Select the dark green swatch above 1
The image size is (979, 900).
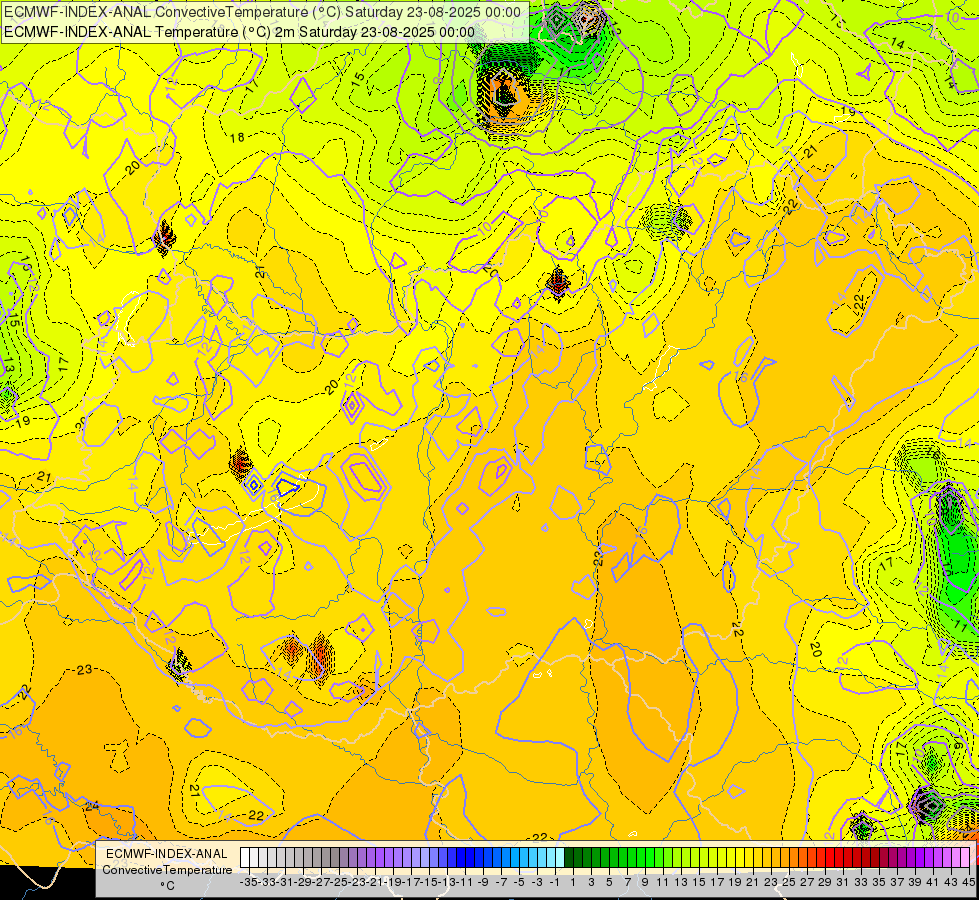pyautogui.click(x=569, y=858)
